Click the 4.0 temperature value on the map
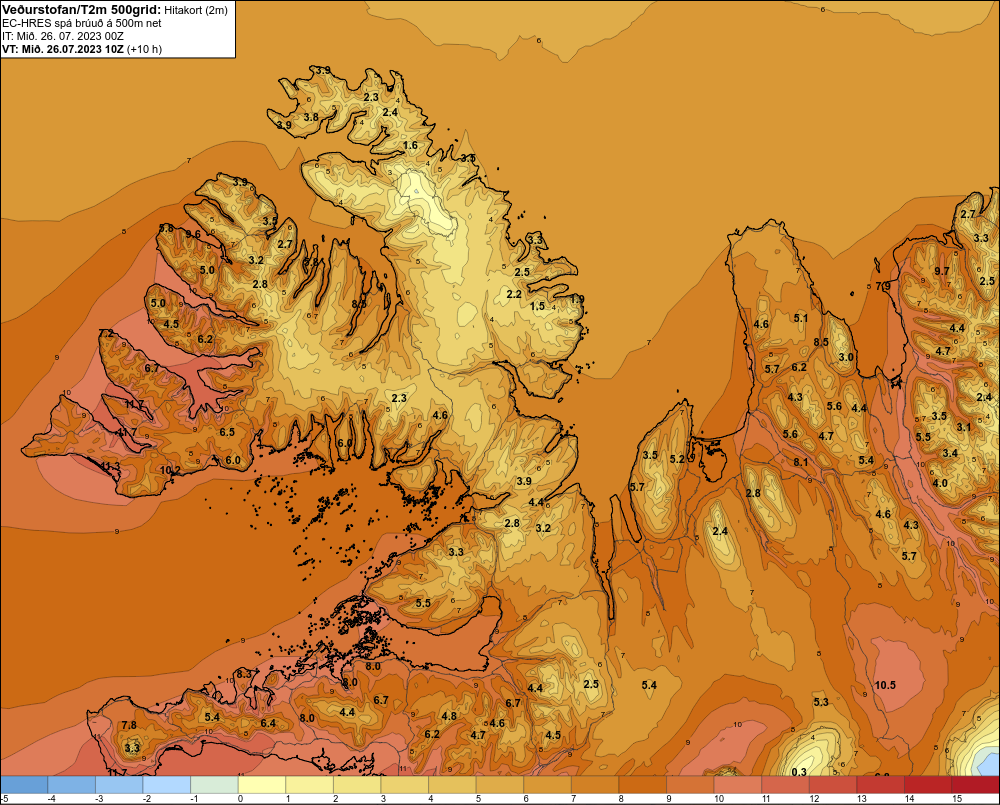 click(x=940, y=483)
